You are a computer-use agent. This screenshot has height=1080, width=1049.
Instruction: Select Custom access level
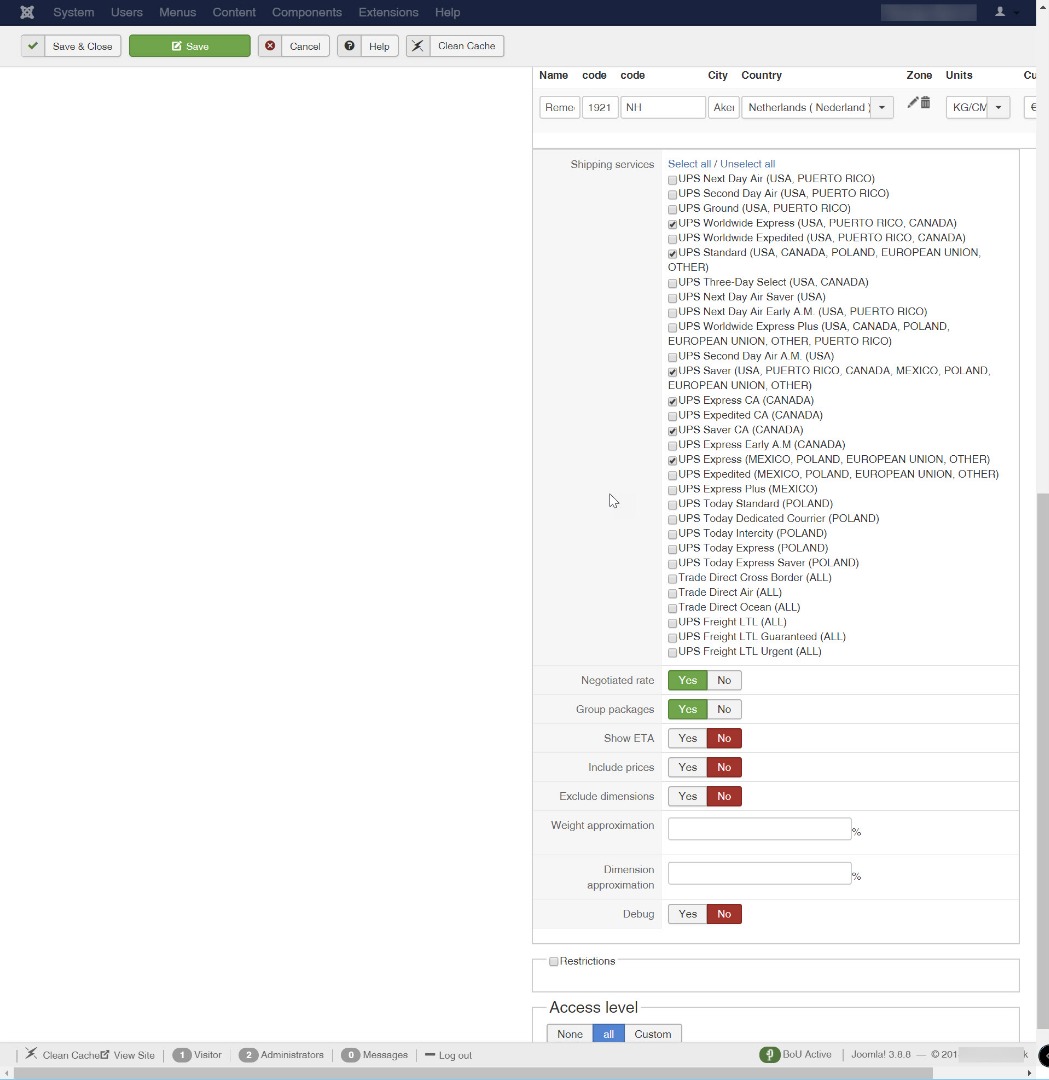[x=652, y=1033]
